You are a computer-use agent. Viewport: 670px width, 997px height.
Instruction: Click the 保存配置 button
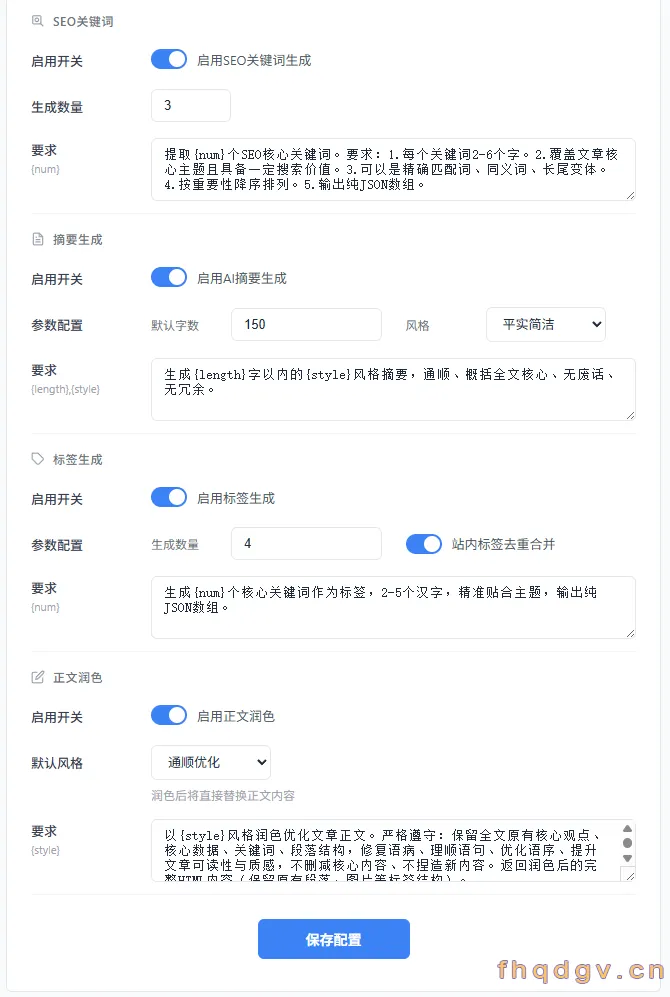pyautogui.click(x=334, y=939)
